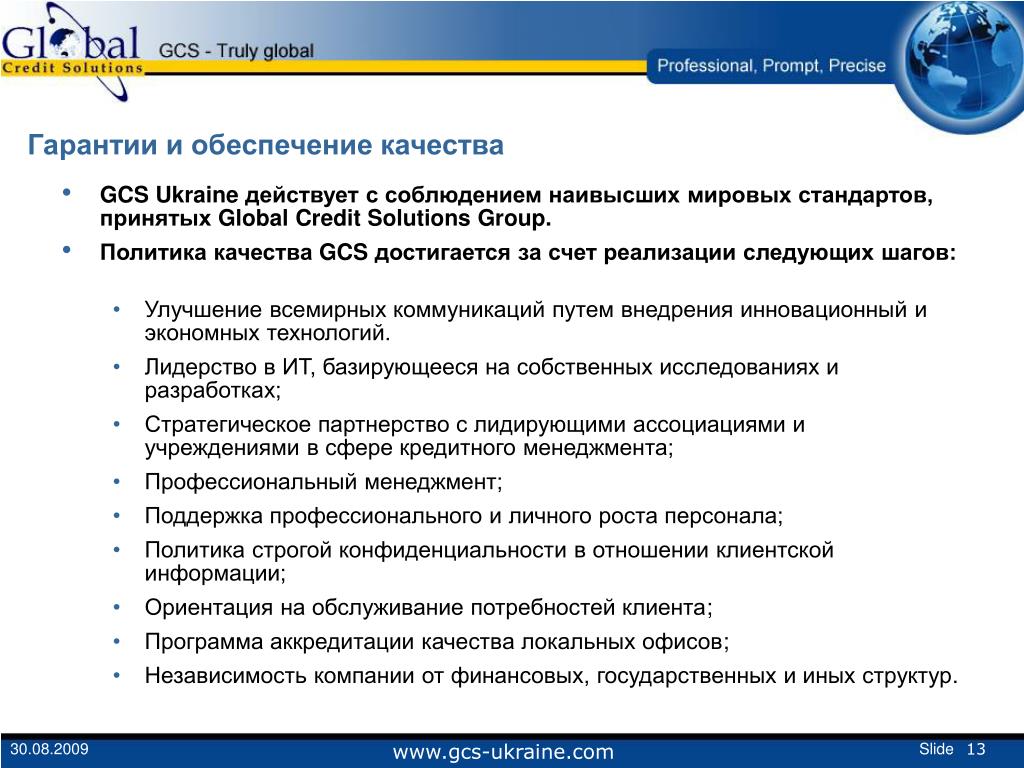This screenshot has width=1024, height=768.
Task: Click the 'Политика строгой конфиденциальности' bullet
Action: click(x=488, y=562)
